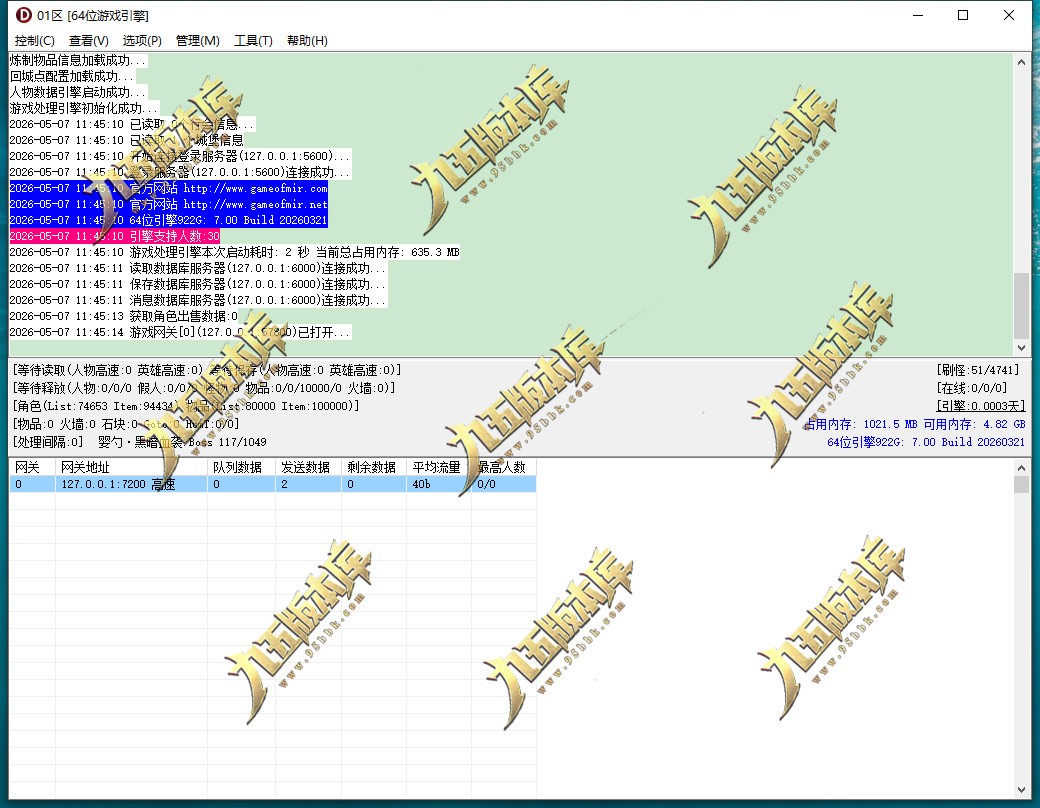
Task: Open the 查看(V) menu
Action: 88,40
